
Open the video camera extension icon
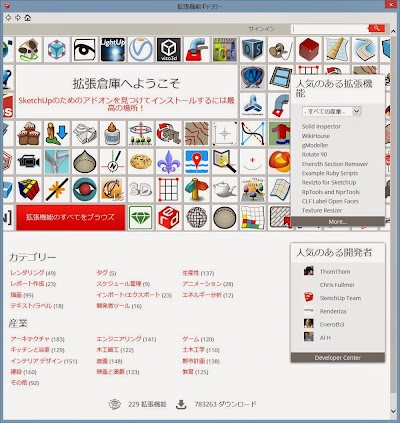pos(29,161)
